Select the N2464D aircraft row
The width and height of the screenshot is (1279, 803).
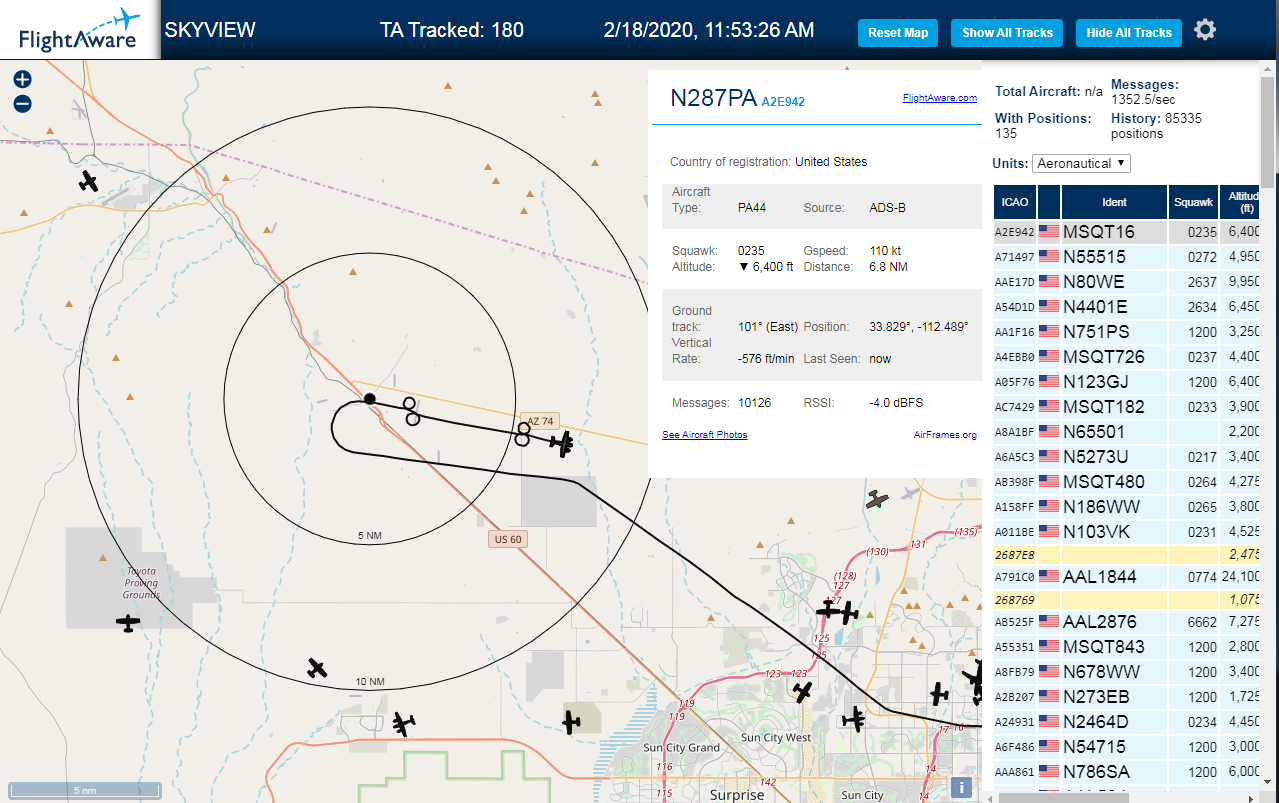coord(1127,722)
